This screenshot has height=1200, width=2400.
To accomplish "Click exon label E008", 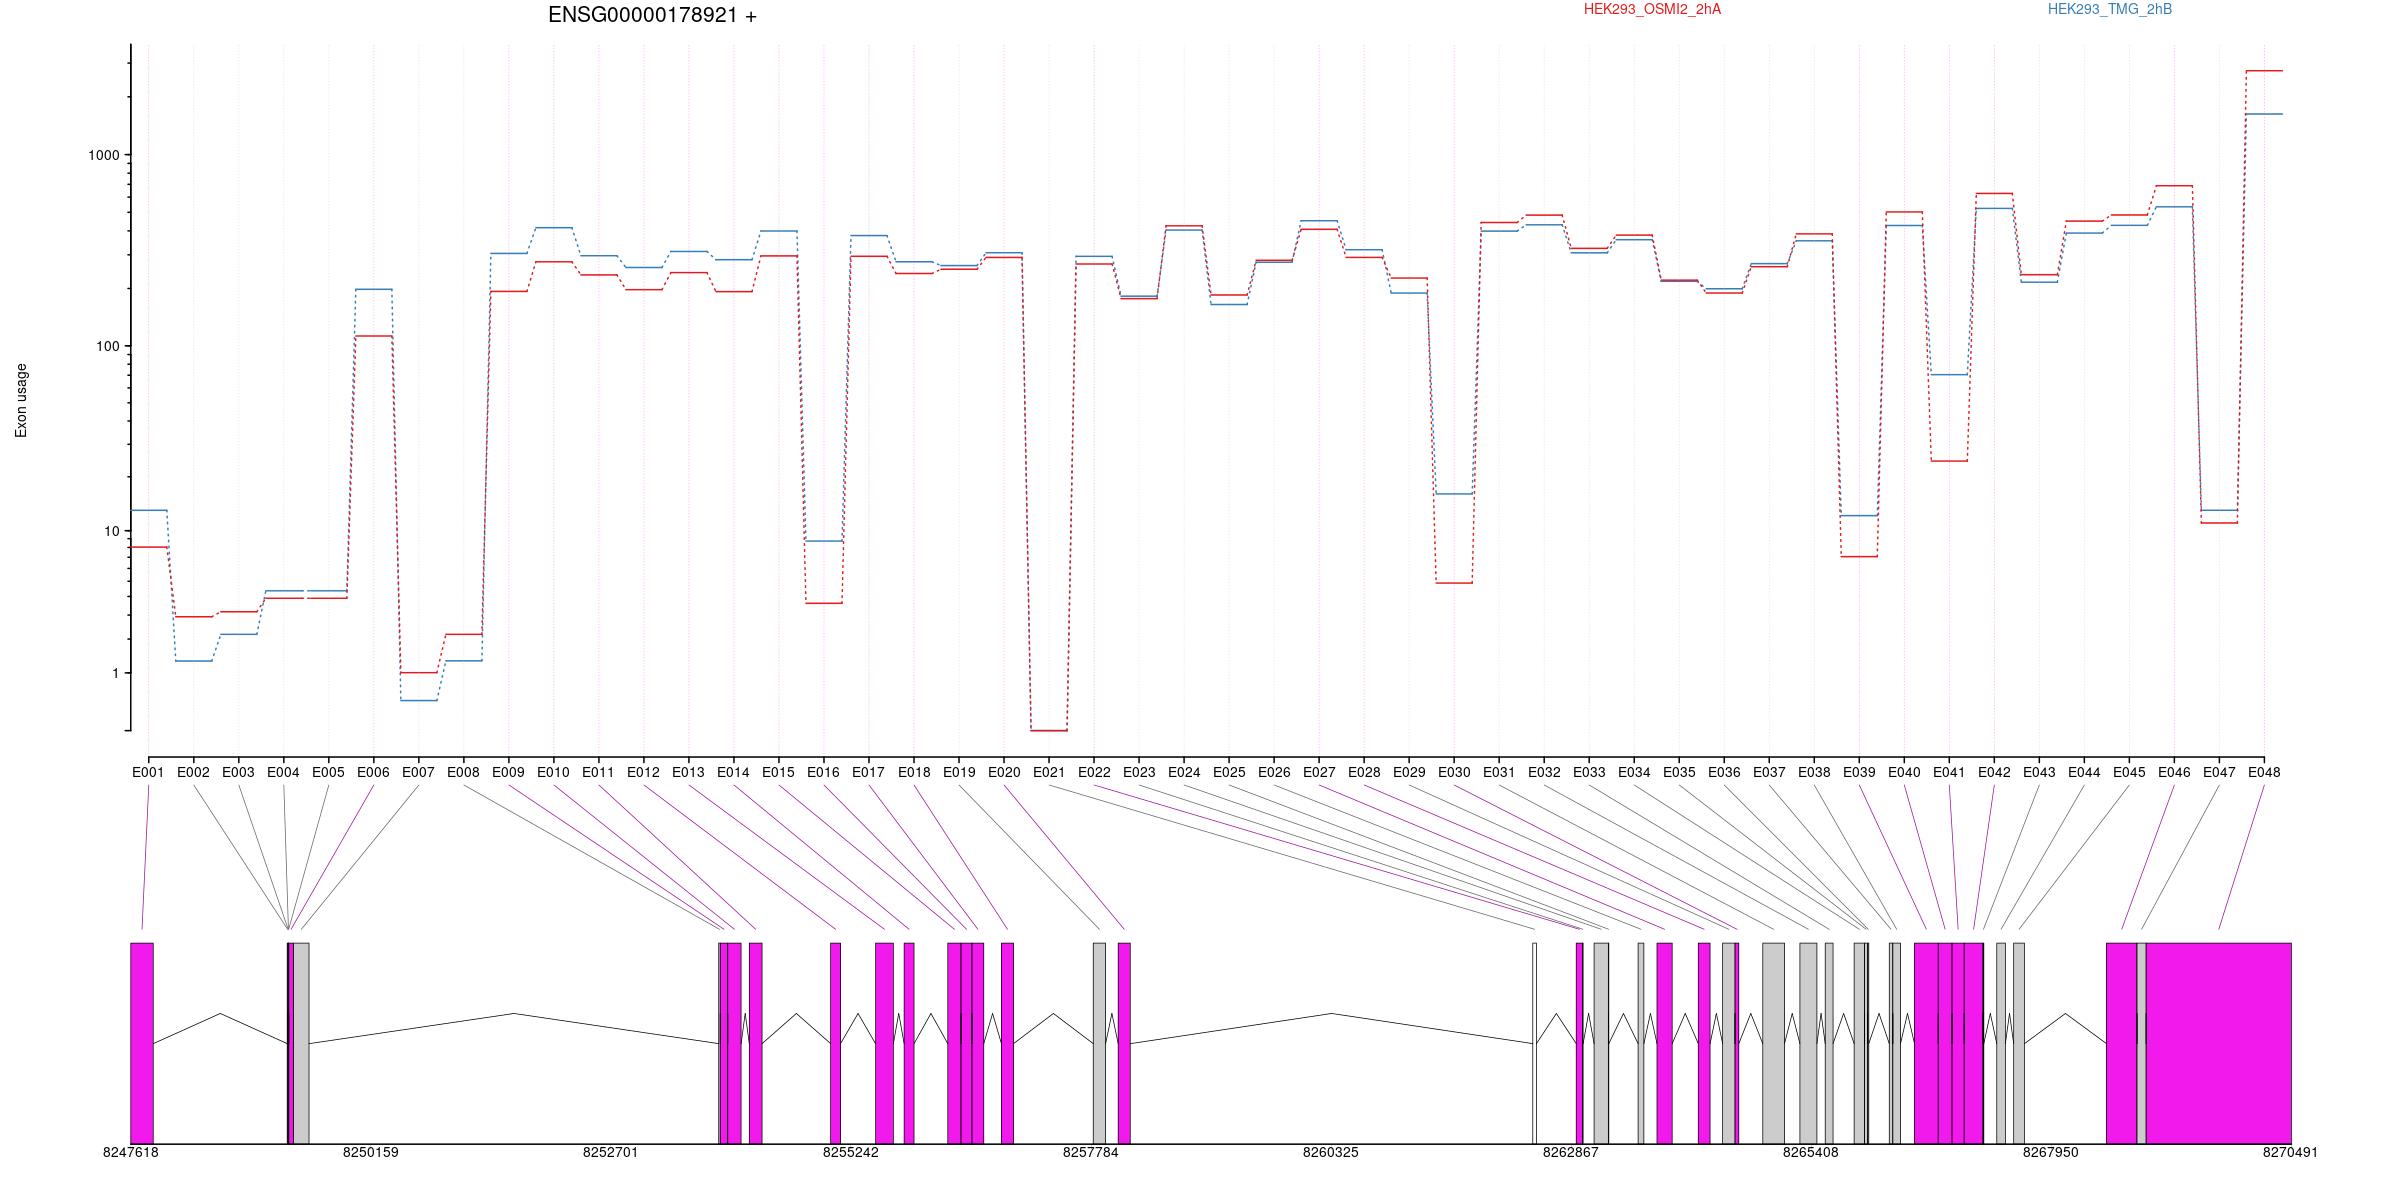I will pos(463,772).
